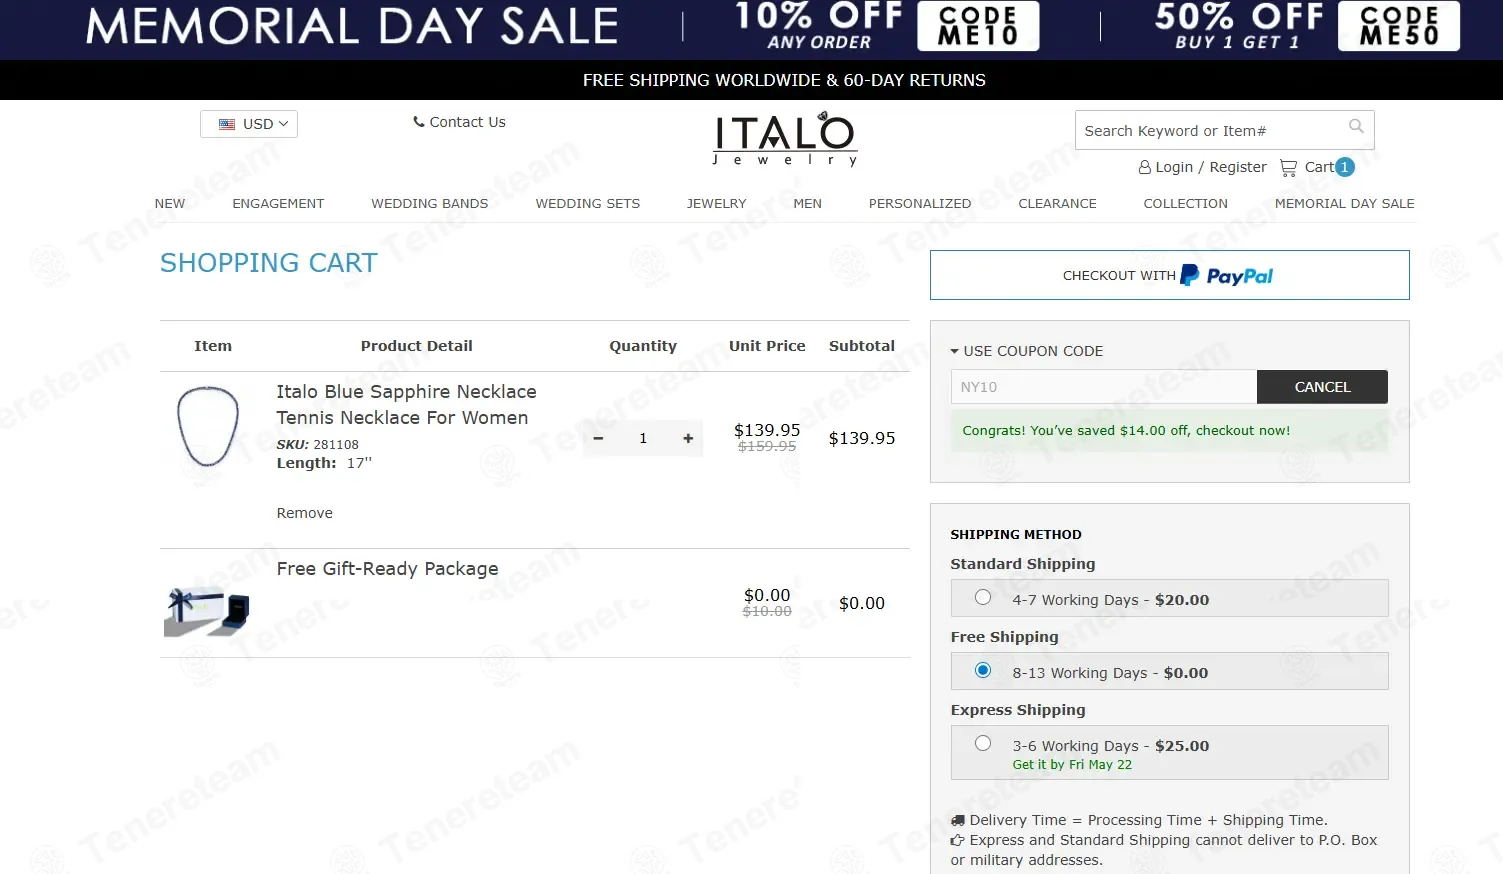Click the Free Gift-Ready Package title
The width and height of the screenshot is (1503, 874).
click(x=387, y=569)
